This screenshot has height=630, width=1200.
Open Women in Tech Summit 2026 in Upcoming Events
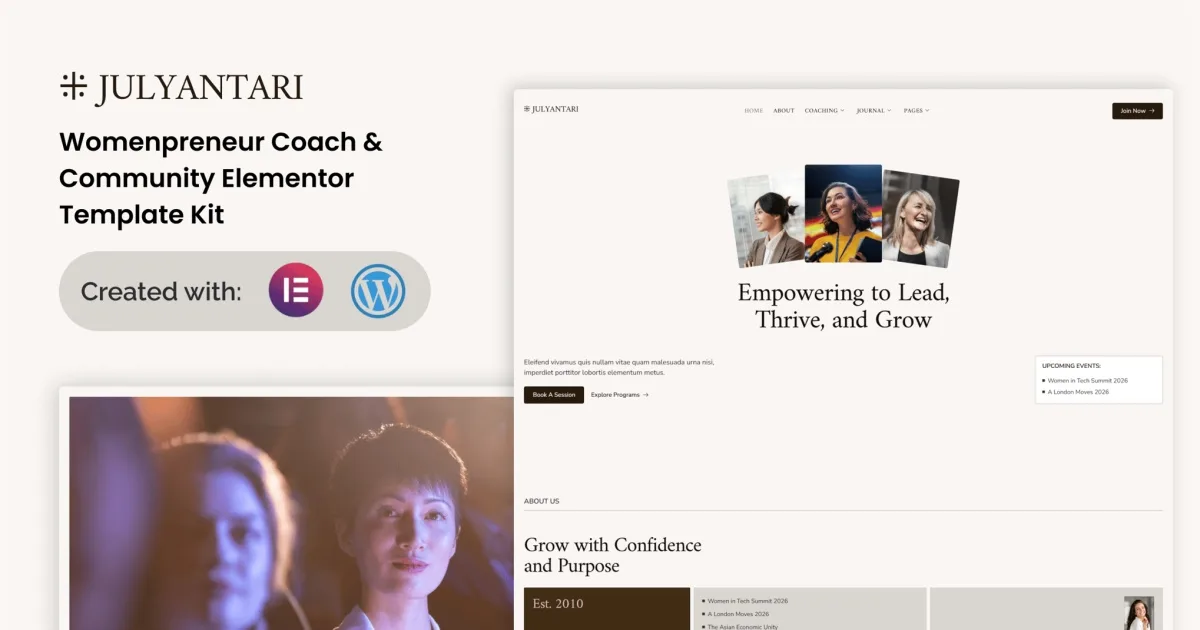point(1087,381)
